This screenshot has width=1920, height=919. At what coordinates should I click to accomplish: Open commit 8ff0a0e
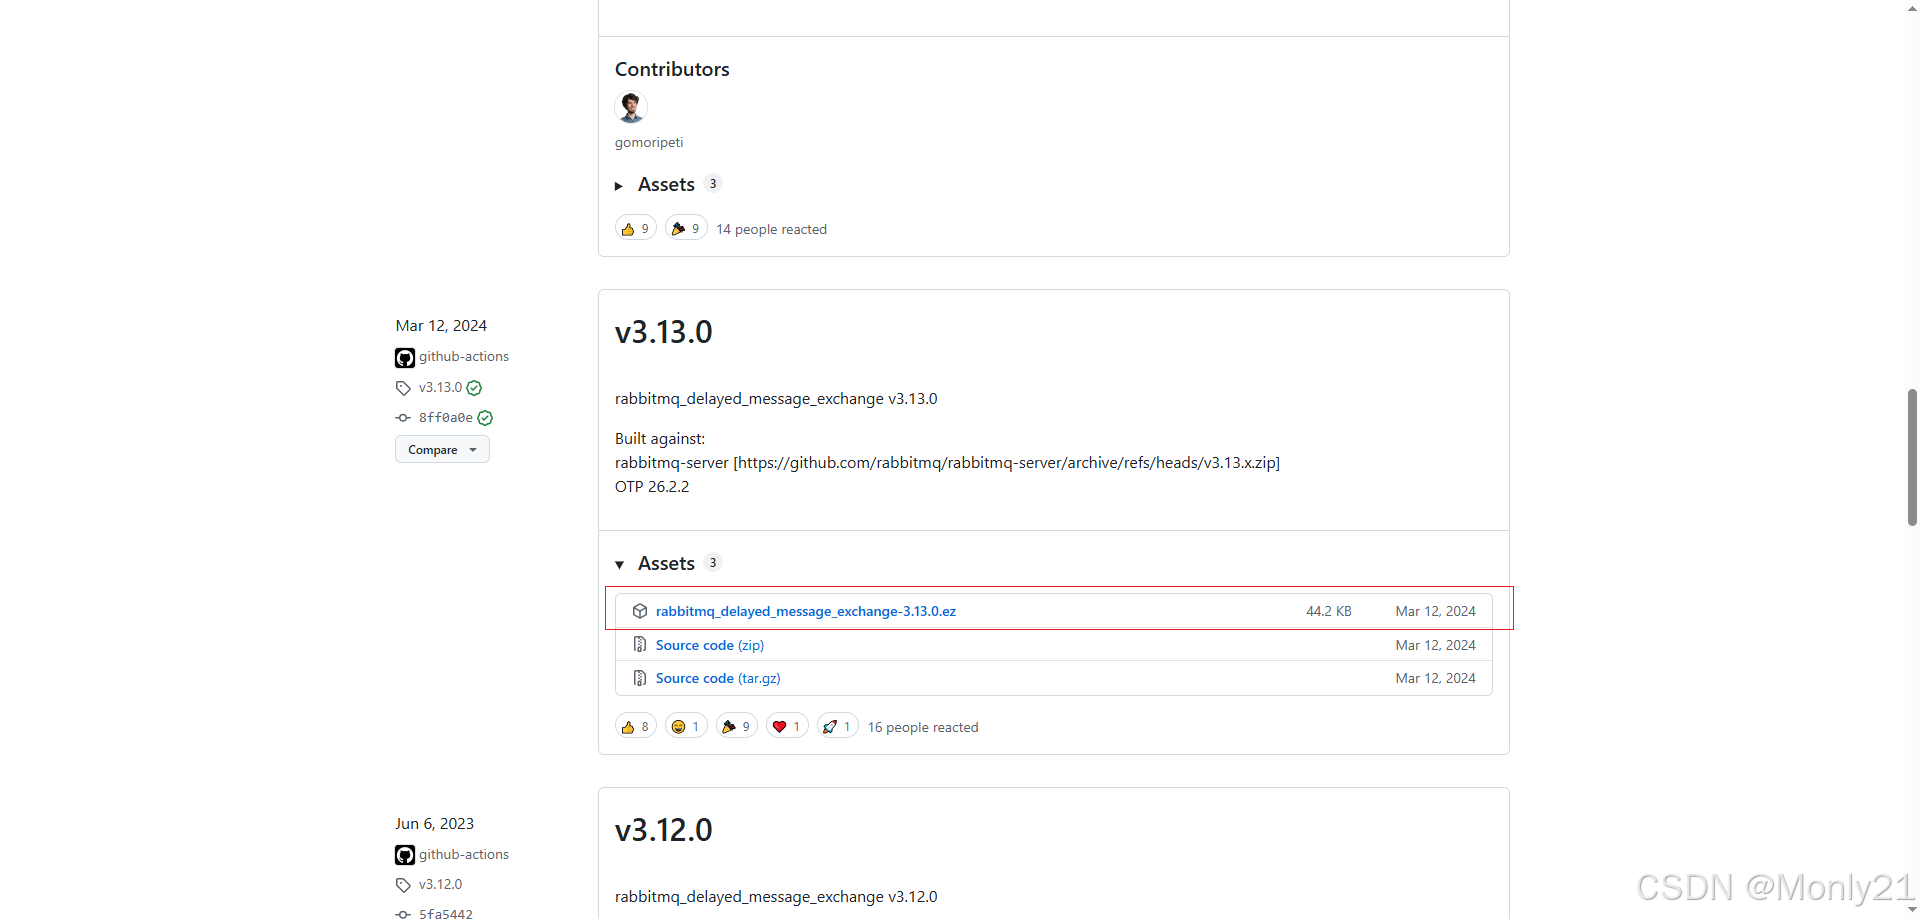pos(446,418)
